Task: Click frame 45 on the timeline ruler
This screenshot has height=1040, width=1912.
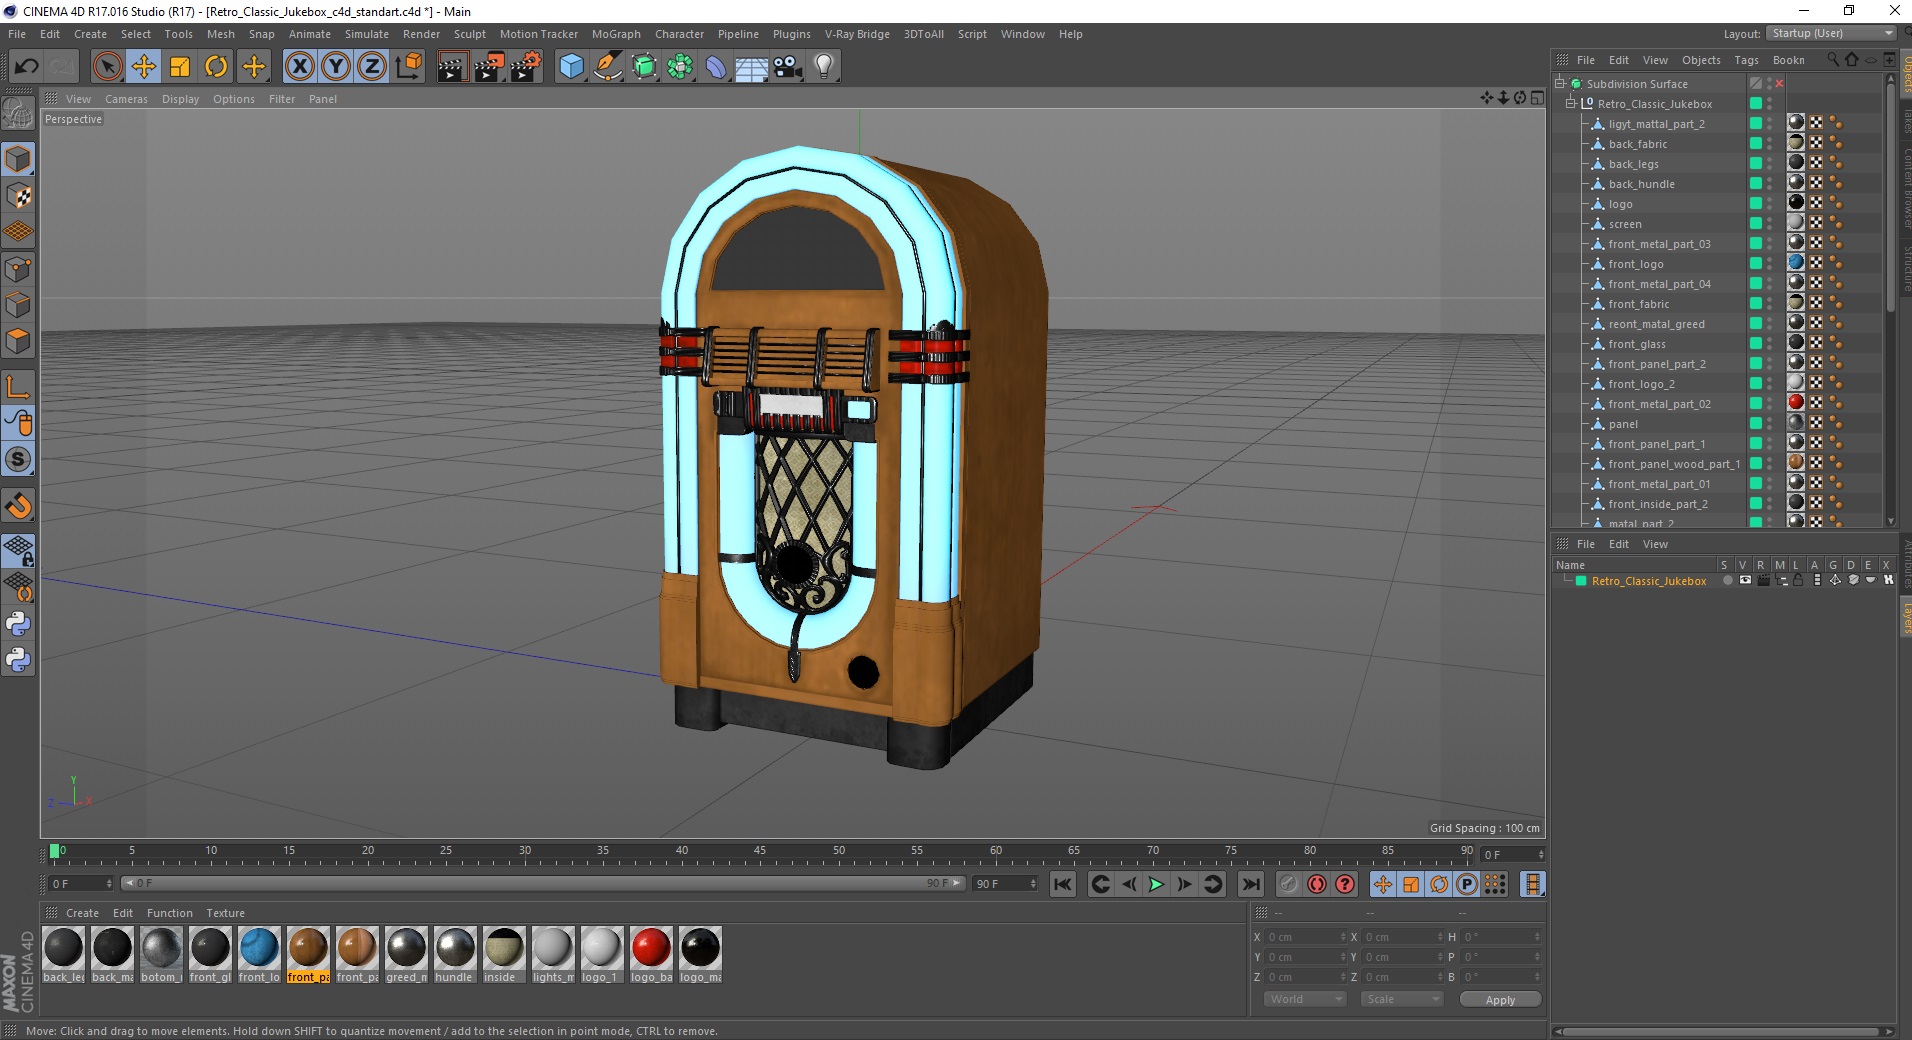Action: (760, 852)
